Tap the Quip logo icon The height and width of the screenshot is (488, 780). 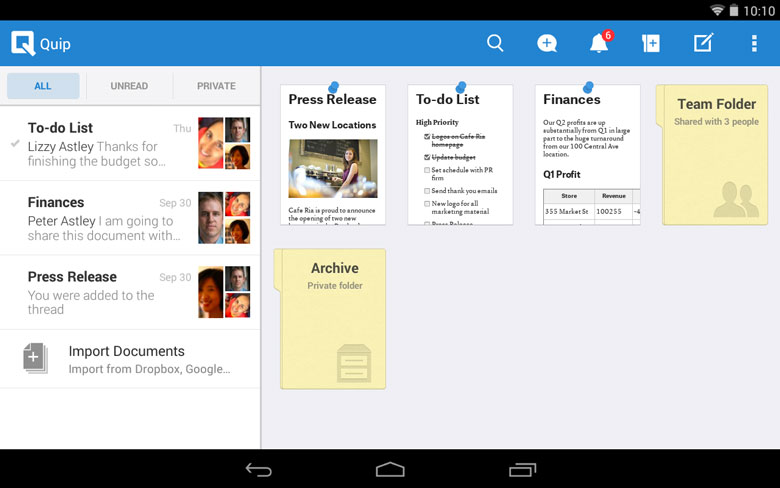pyautogui.click(x=23, y=43)
